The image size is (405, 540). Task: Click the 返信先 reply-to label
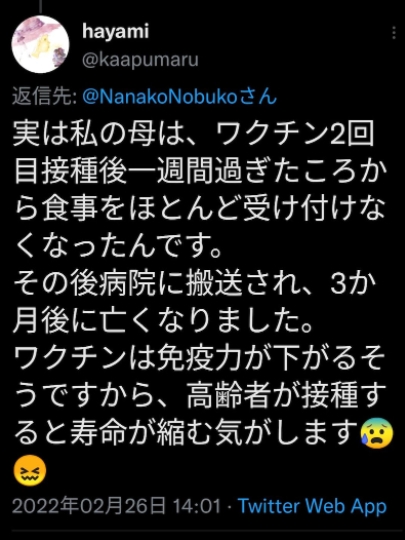click(44, 97)
